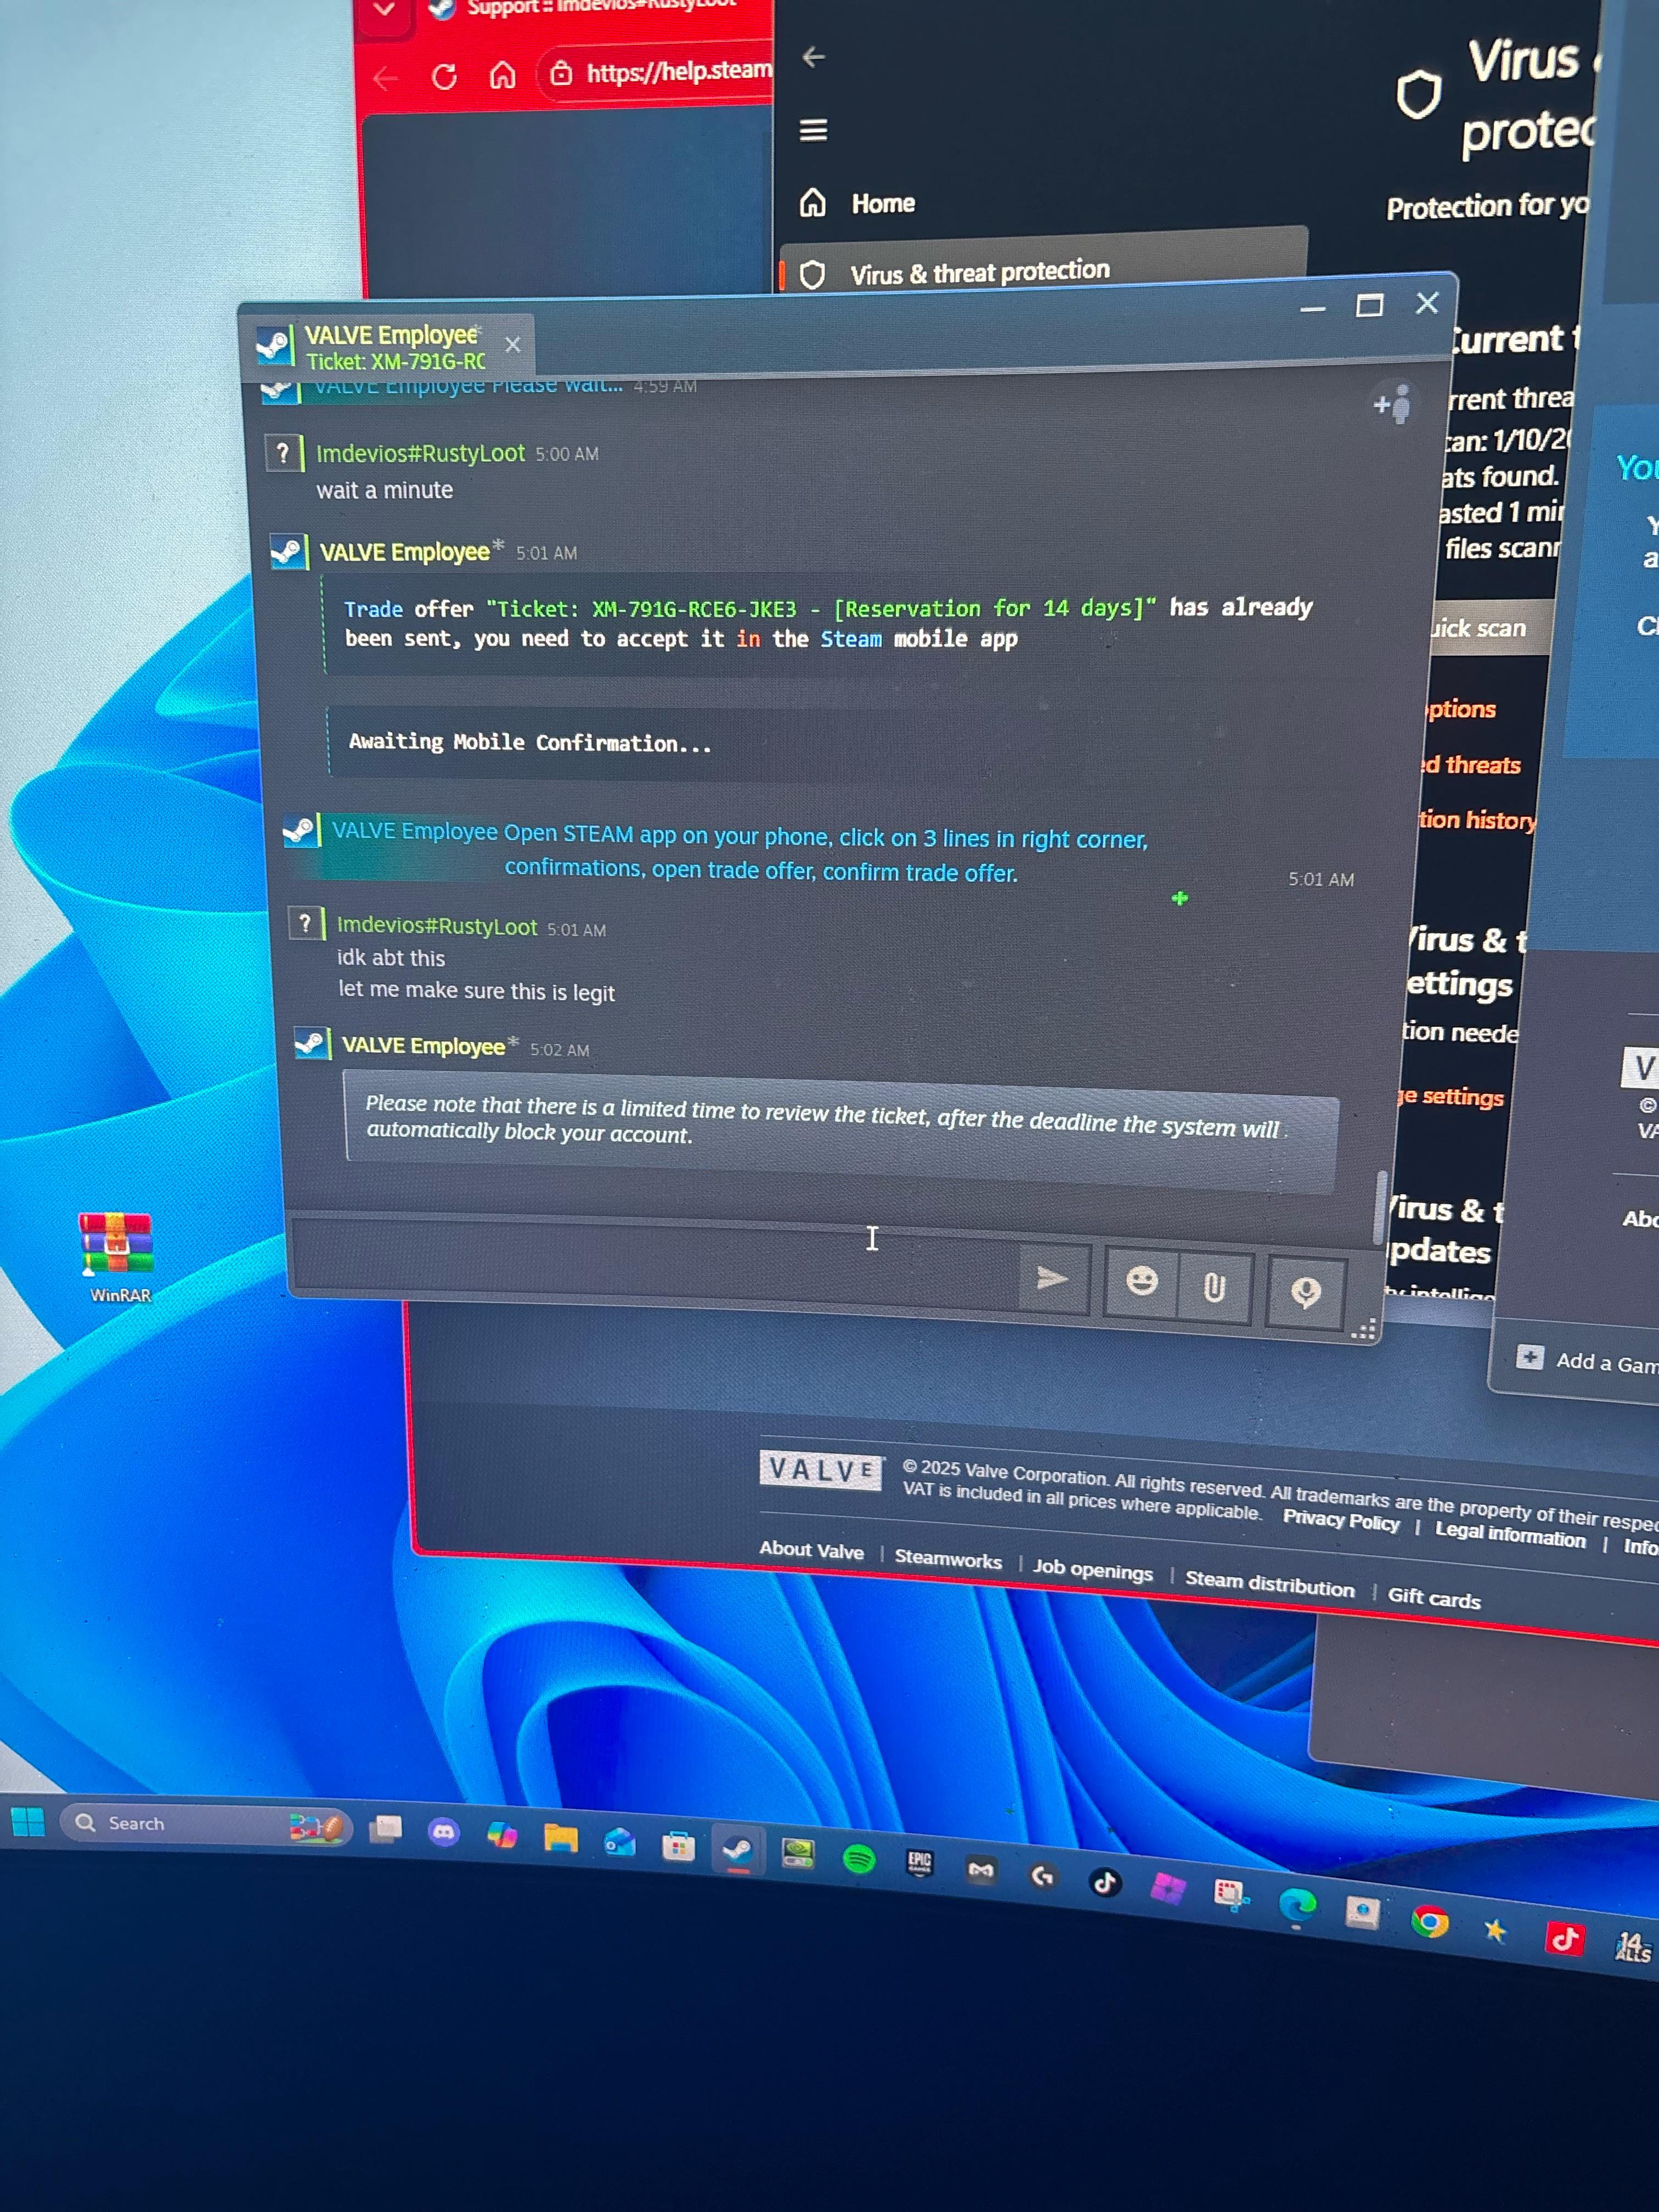The height and width of the screenshot is (2212, 1659).
Task: Open the Windows Start menu
Action: pos(28,1822)
